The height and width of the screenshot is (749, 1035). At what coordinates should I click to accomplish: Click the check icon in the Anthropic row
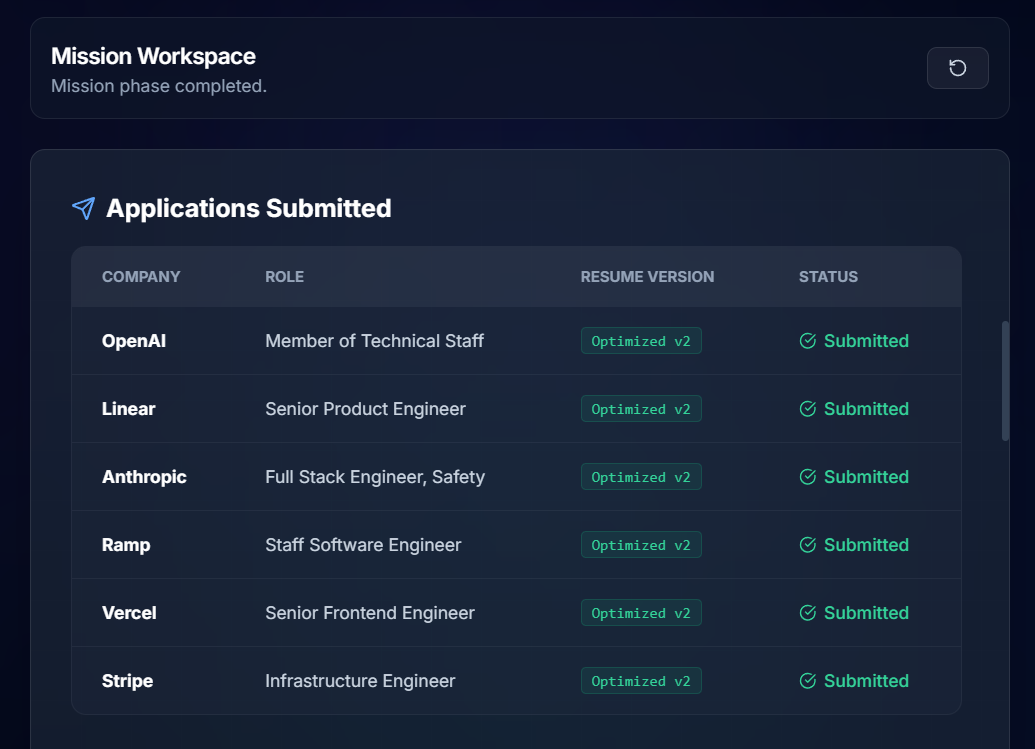807,477
